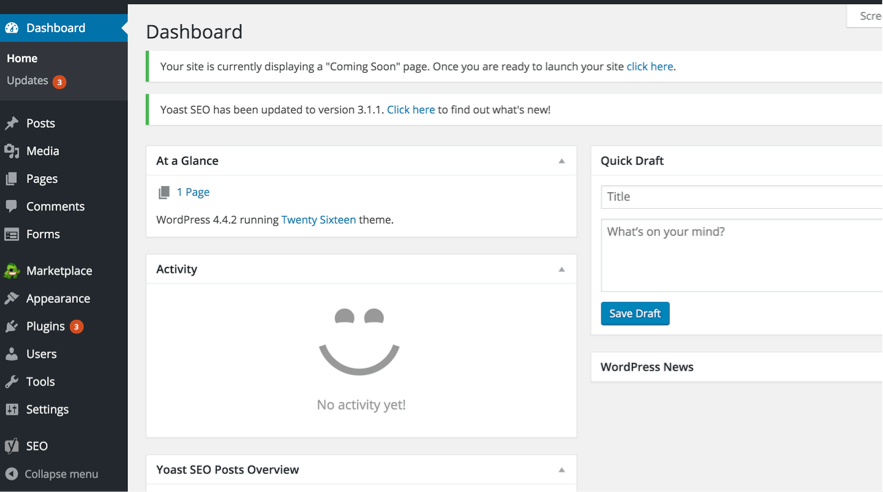Click the Quick Draft panel header

point(737,160)
